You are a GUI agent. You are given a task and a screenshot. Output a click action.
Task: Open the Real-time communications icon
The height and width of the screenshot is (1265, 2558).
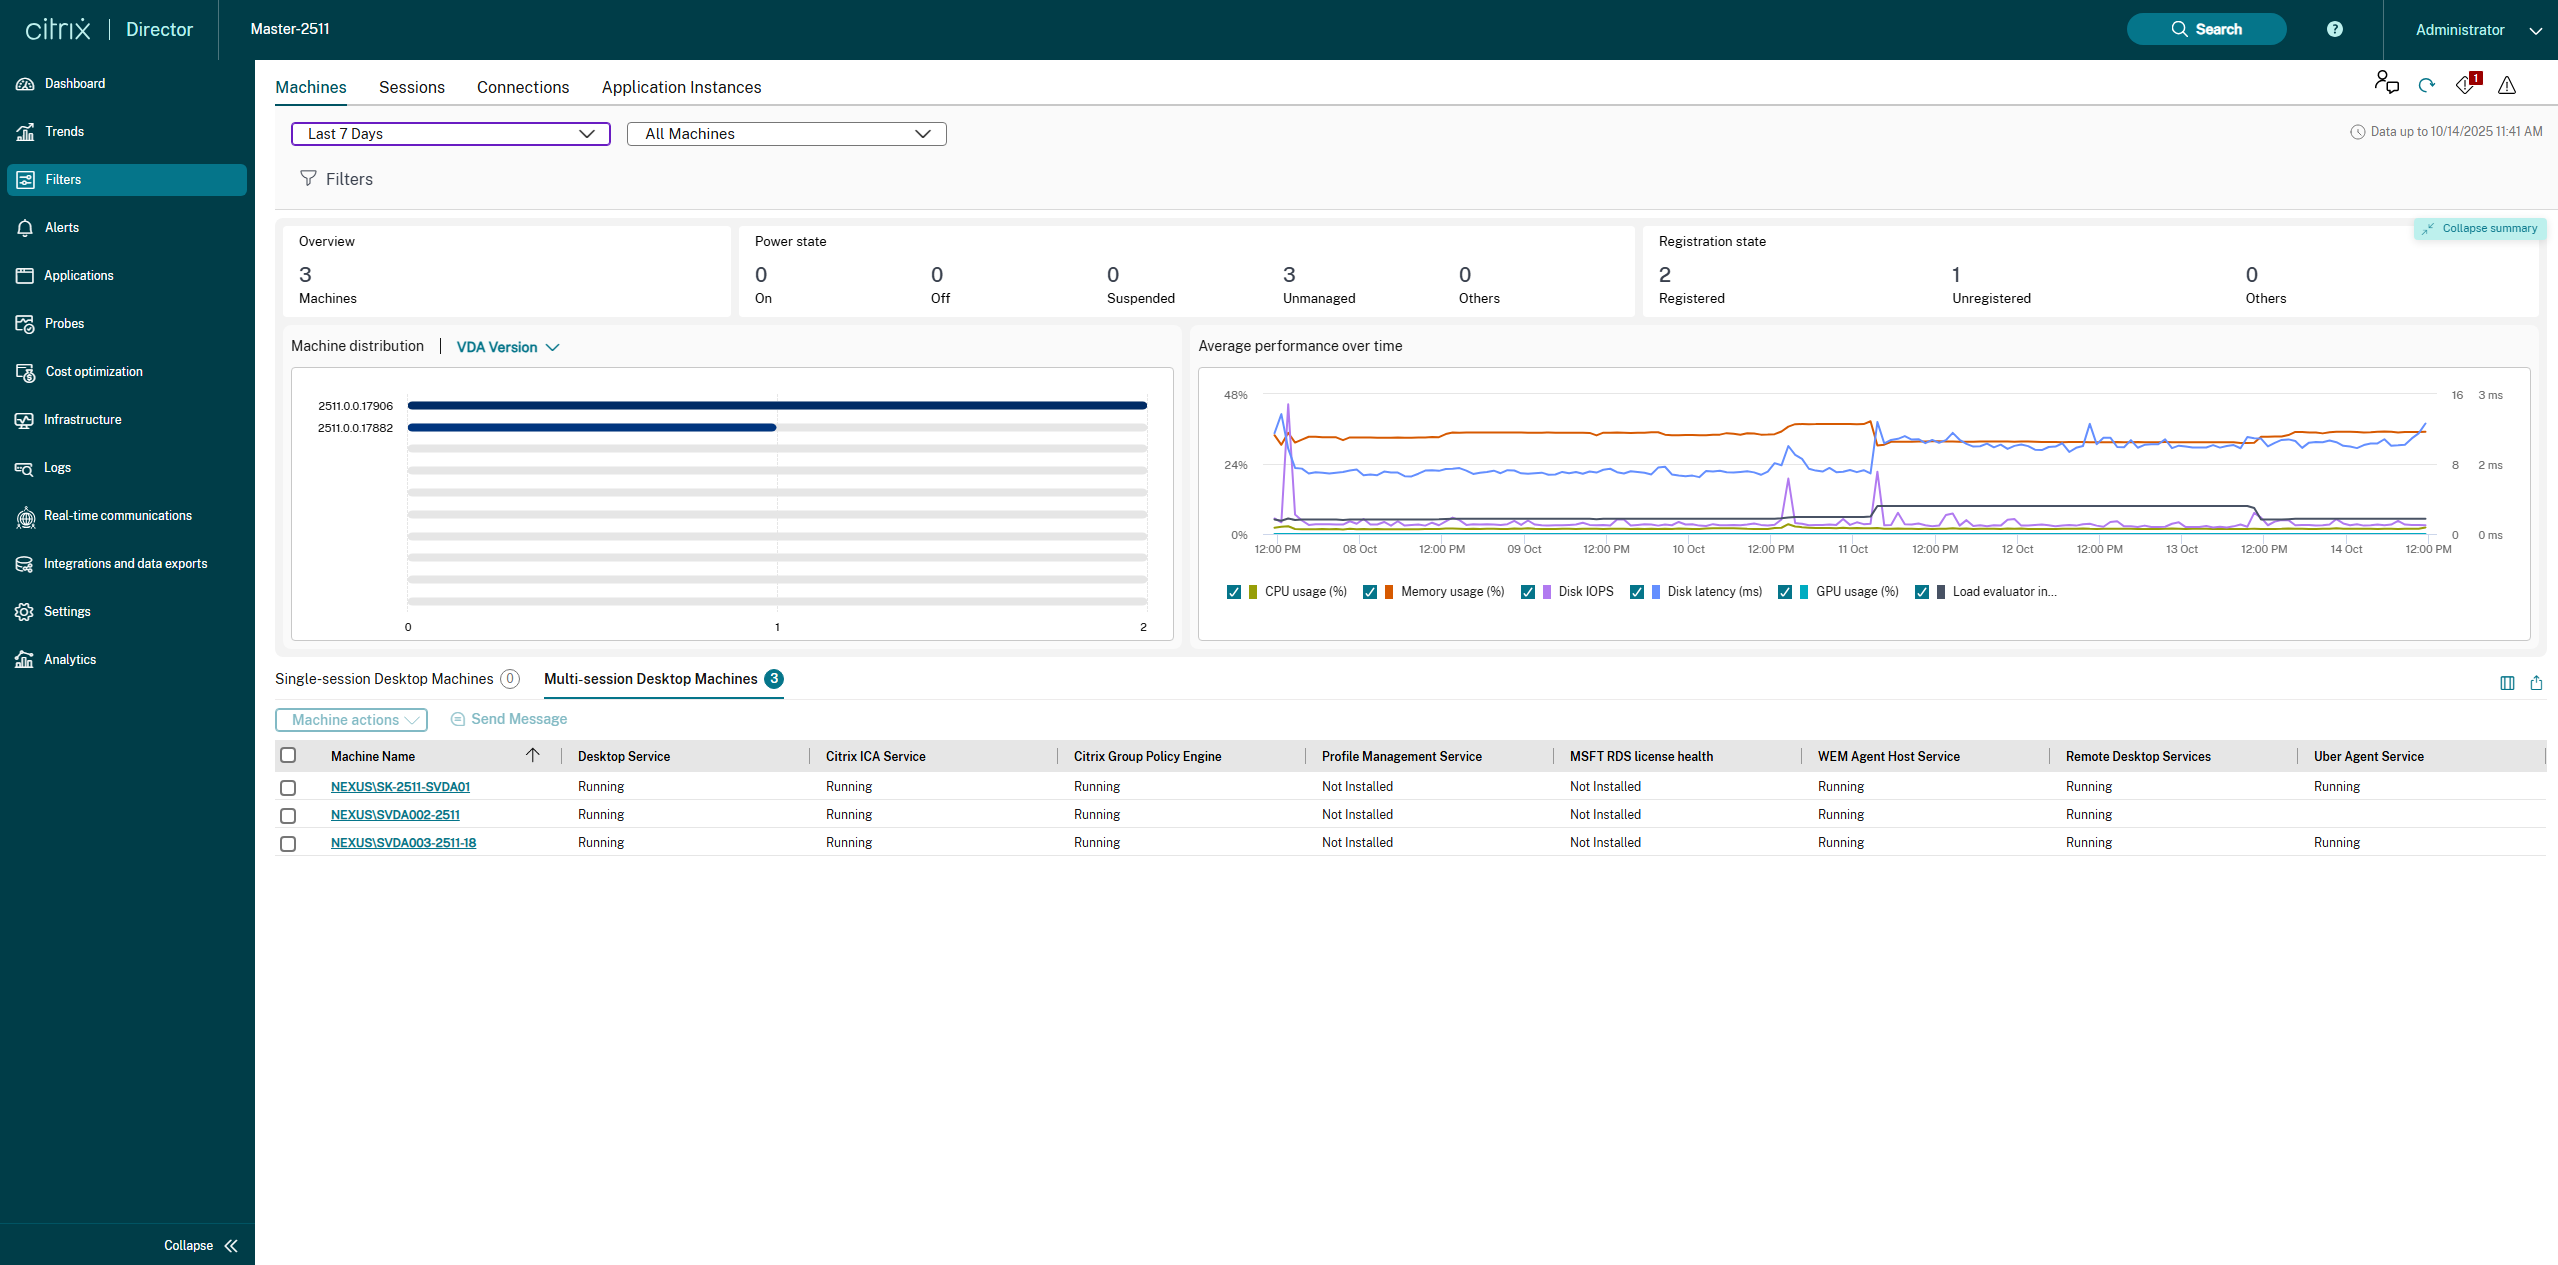(25, 516)
